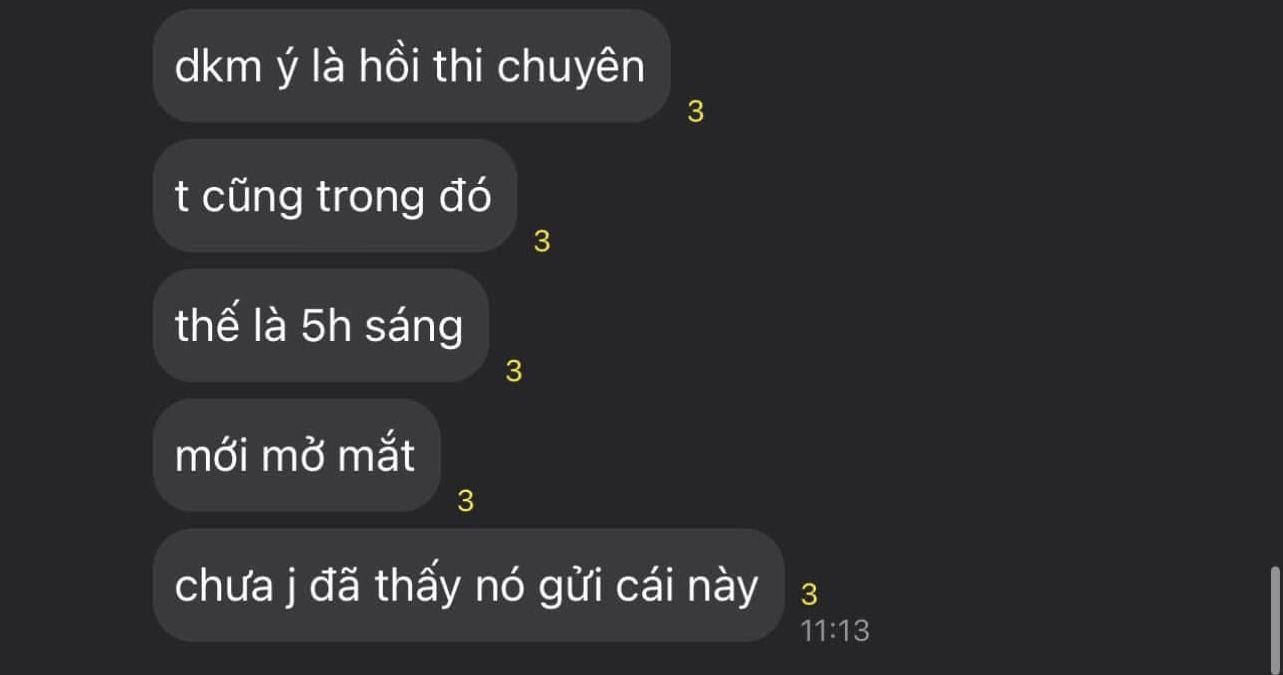The image size is (1283, 675).
Task: Click the yellow 3 beside 'mới mở mắt'
Action: (465, 502)
